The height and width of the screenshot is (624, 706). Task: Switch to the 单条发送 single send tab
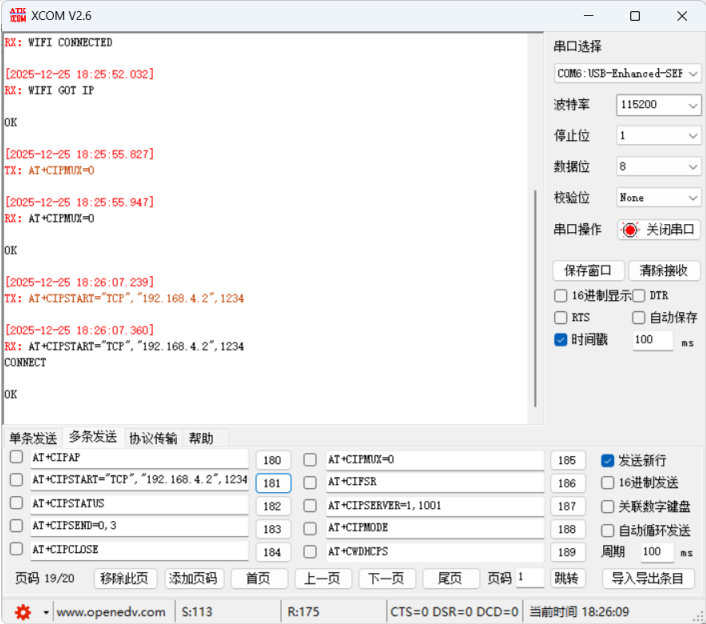point(33,438)
